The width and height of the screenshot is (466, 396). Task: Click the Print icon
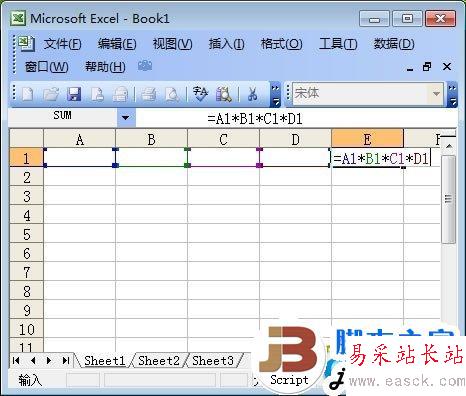pos(148,94)
